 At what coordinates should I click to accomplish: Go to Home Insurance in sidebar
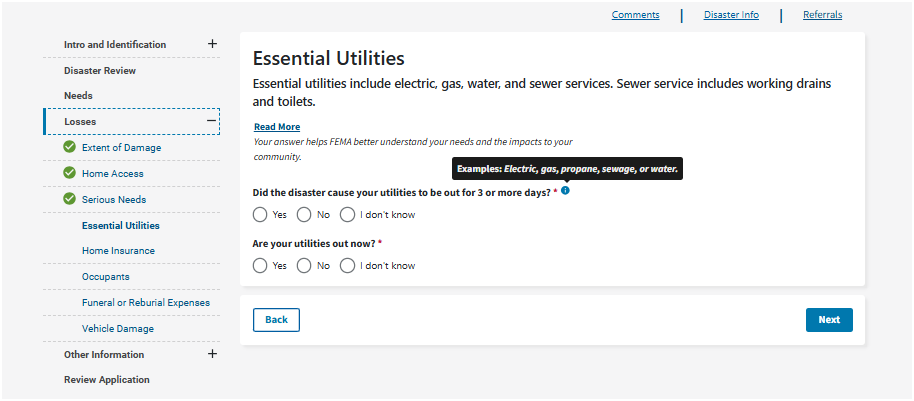click(x=117, y=250)
